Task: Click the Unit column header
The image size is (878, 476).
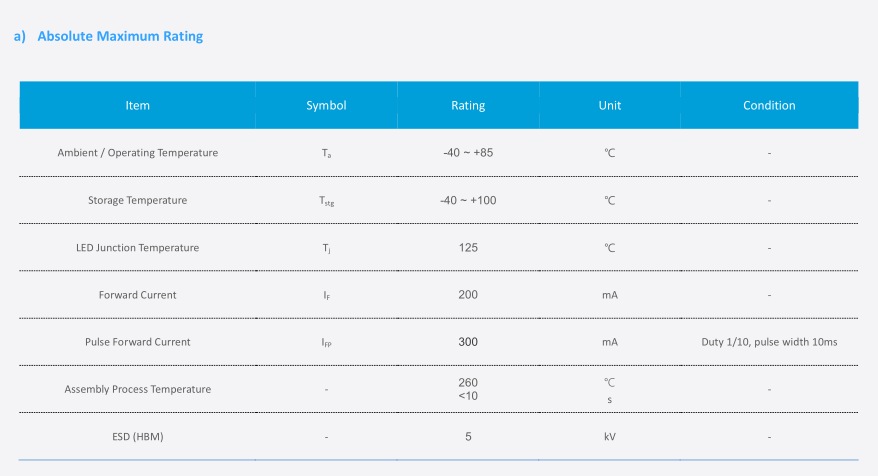Action: click(x=609, y=105)
